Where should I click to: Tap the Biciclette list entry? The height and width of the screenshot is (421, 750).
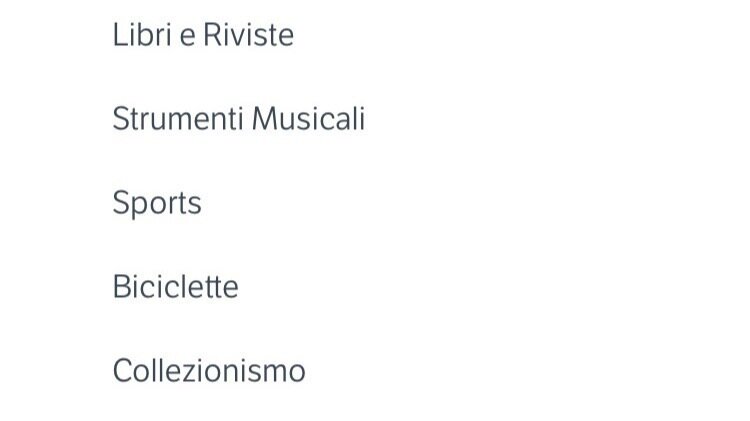pyautogui.click(x=175, y=287)
